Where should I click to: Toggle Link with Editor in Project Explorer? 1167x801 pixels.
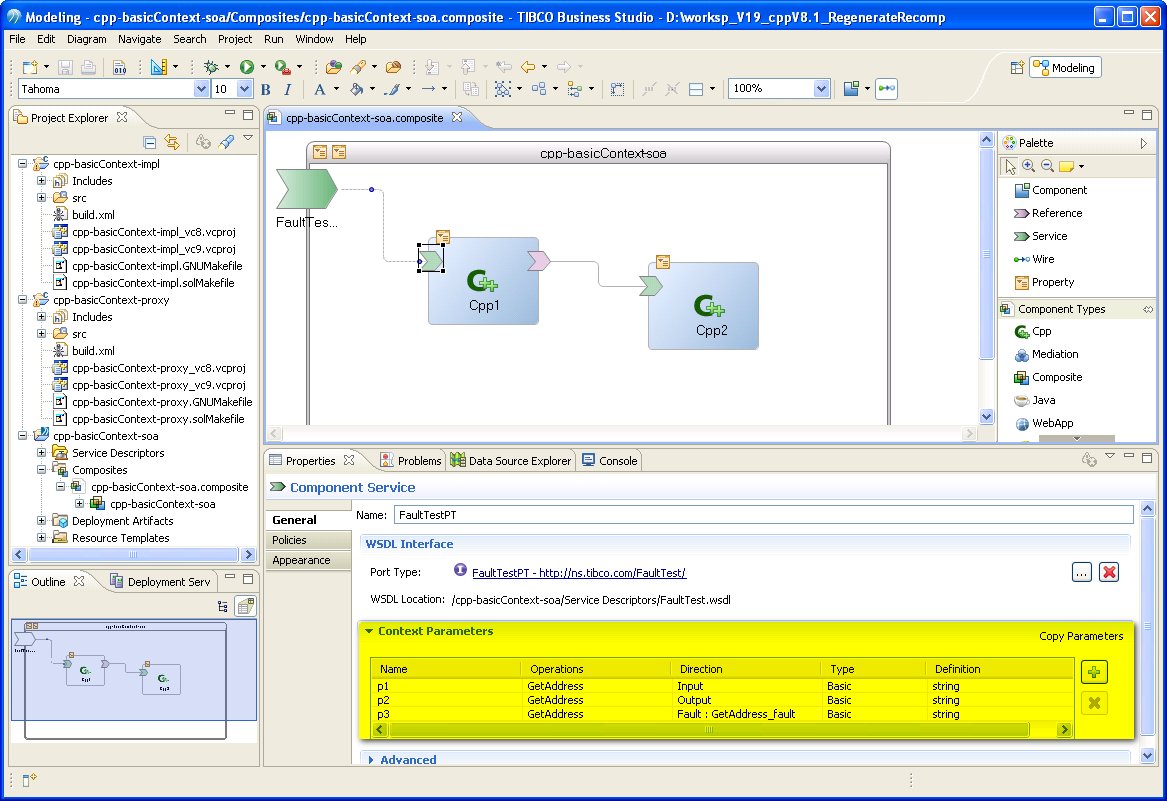pos(172,143)
